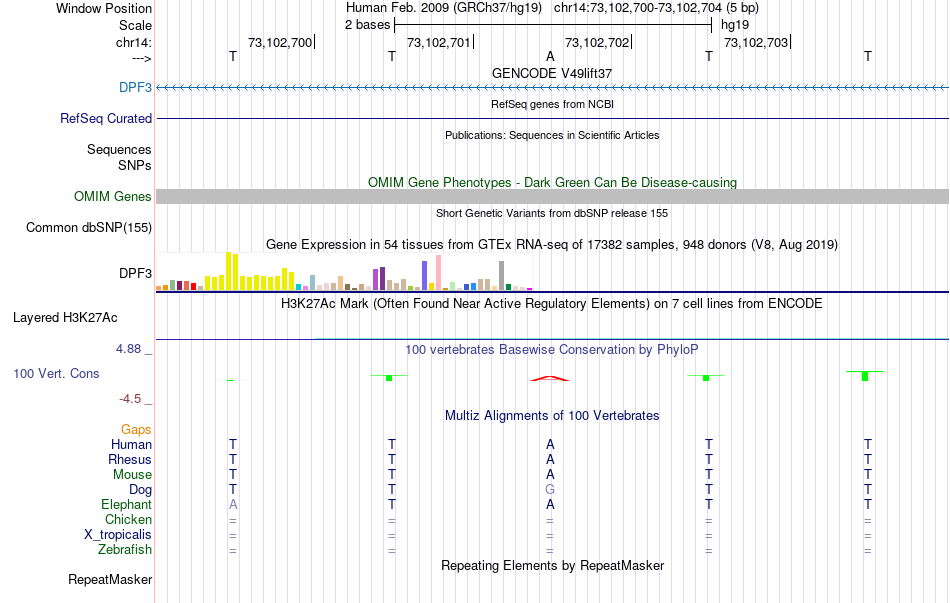Click the 4.88 PhyloP upper value
The width and height of the screenshot is (950, 603).
128,349
